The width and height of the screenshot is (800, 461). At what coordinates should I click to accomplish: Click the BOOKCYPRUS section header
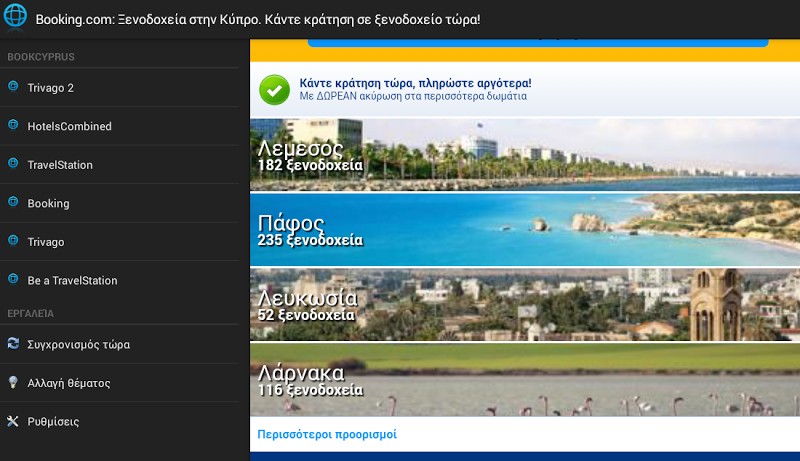tap(41, 57)
